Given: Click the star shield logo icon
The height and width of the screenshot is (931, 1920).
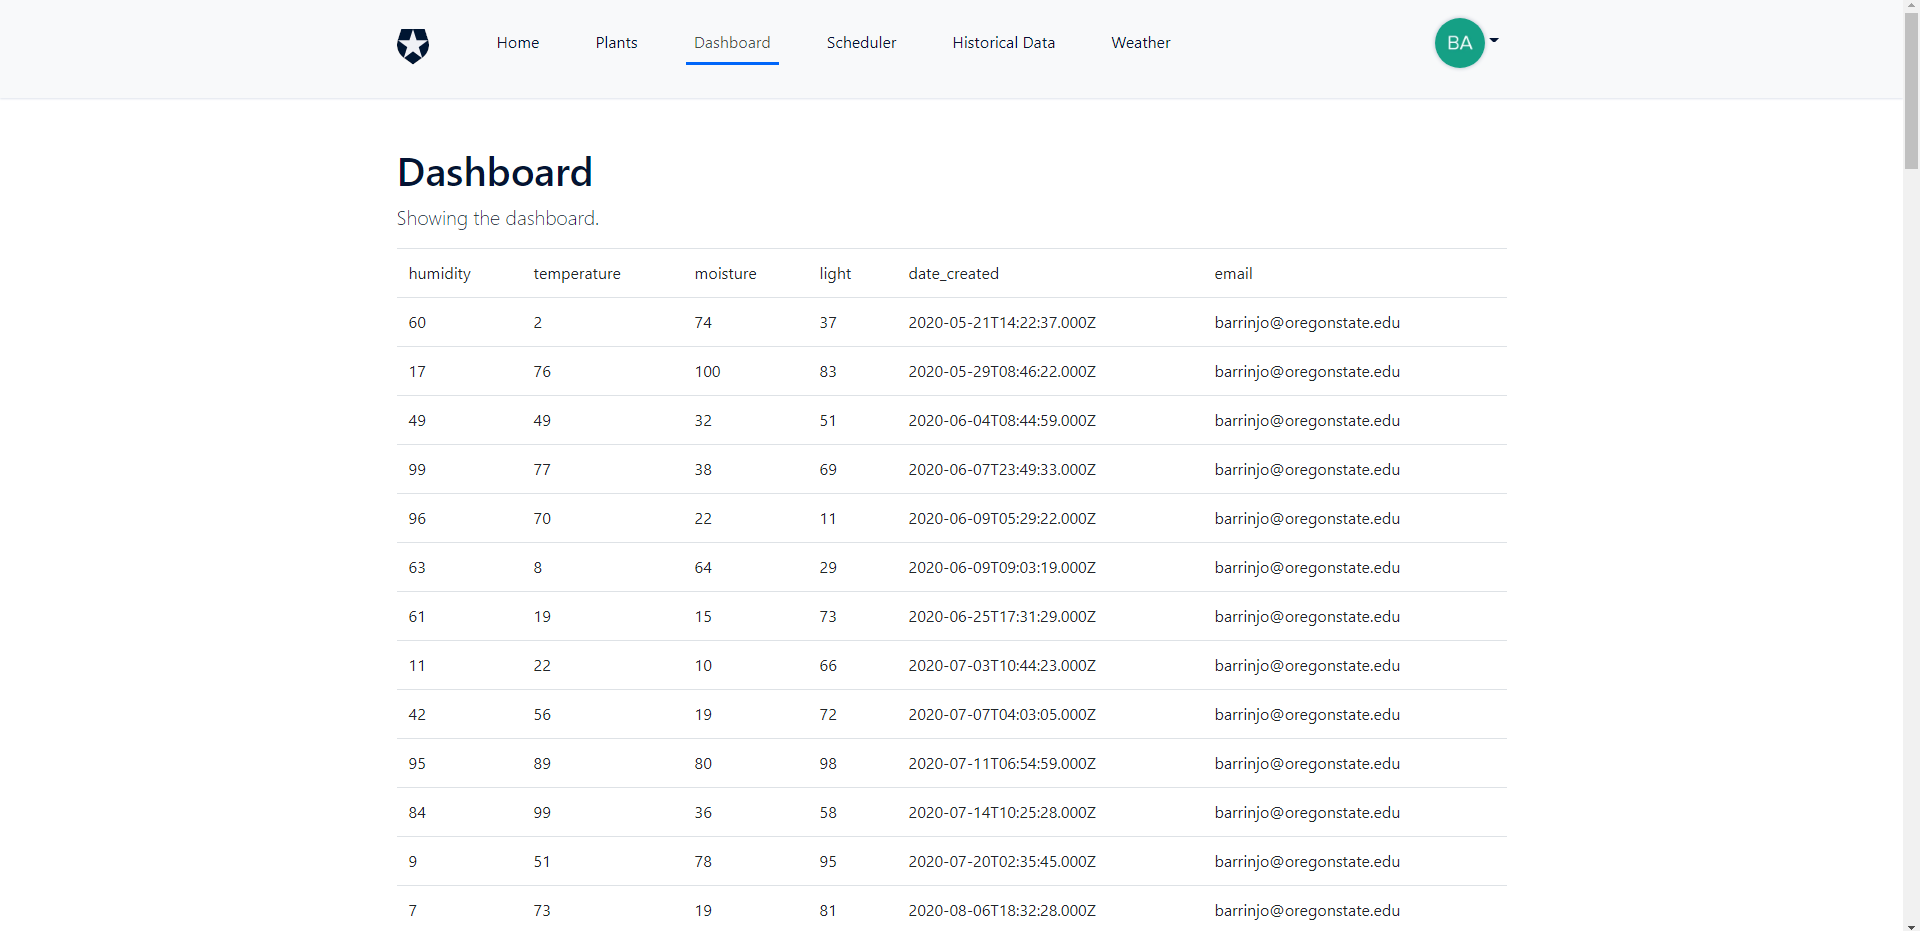Looking at the screenshot, I should [x=412, y=45].
